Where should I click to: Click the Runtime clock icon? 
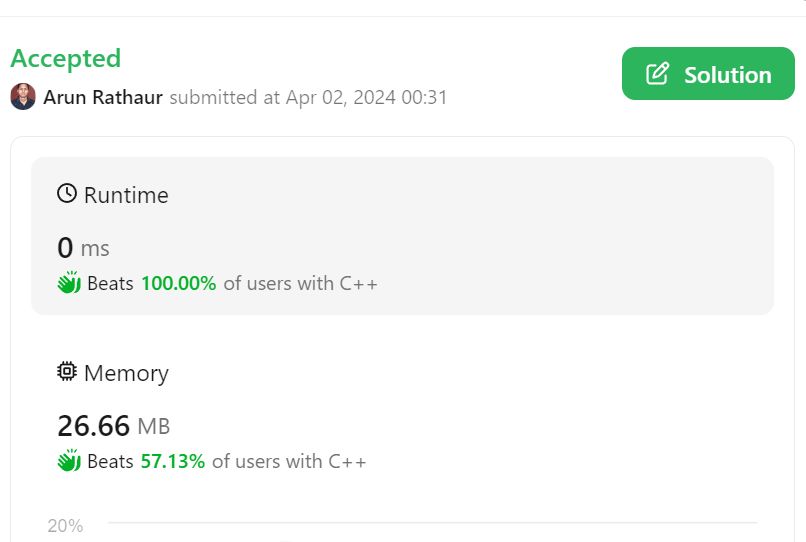(67, 194)
